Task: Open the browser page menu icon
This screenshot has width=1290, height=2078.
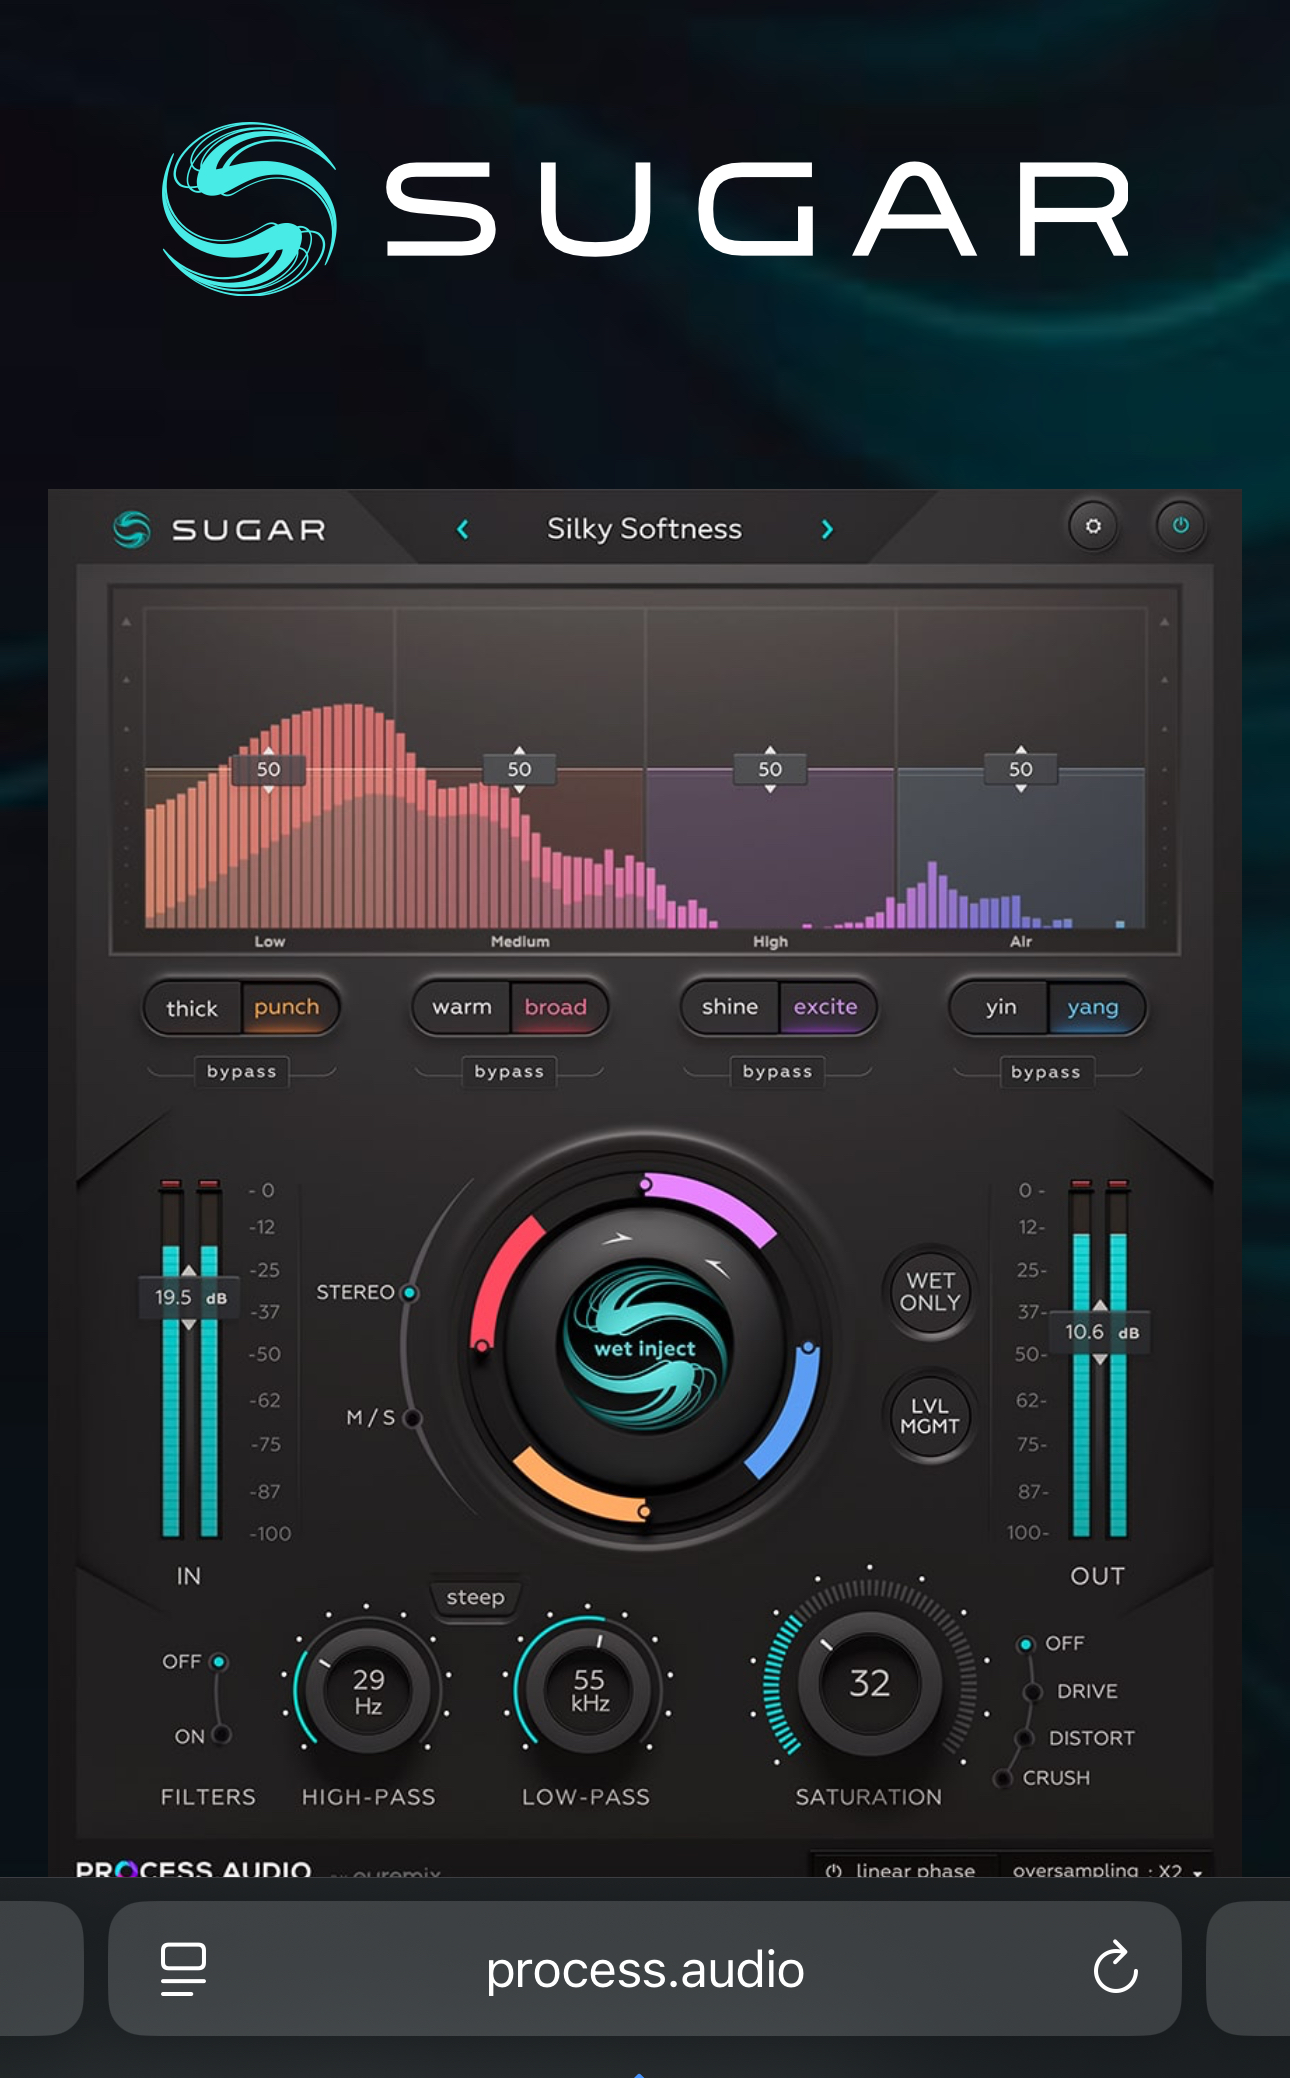Action: (184, 1969)
